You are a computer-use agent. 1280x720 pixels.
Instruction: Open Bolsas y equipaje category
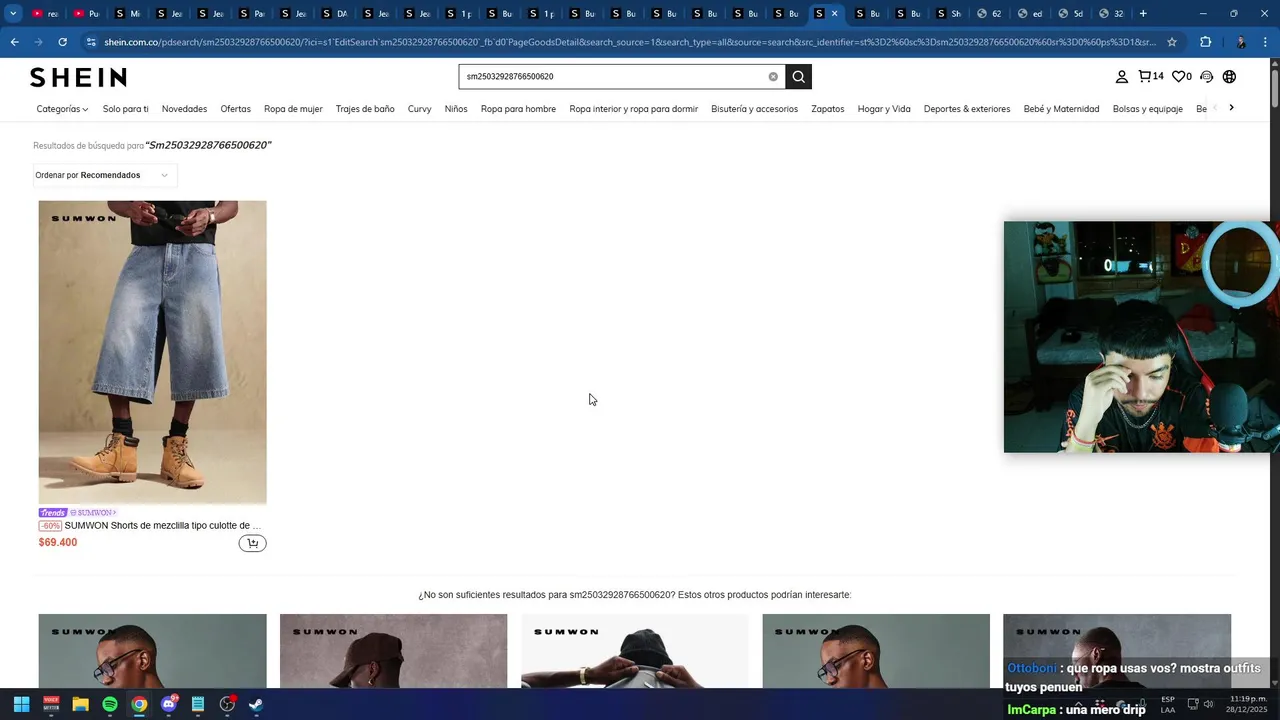click(x=1147, y=109)
